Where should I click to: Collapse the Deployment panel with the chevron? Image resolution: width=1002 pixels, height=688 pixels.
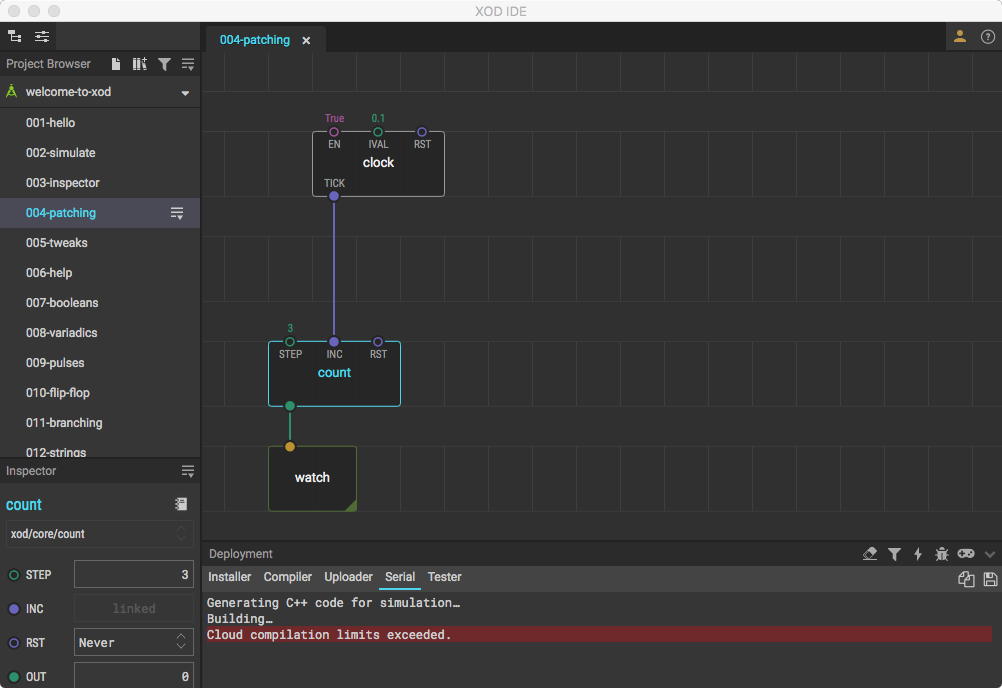990,554
